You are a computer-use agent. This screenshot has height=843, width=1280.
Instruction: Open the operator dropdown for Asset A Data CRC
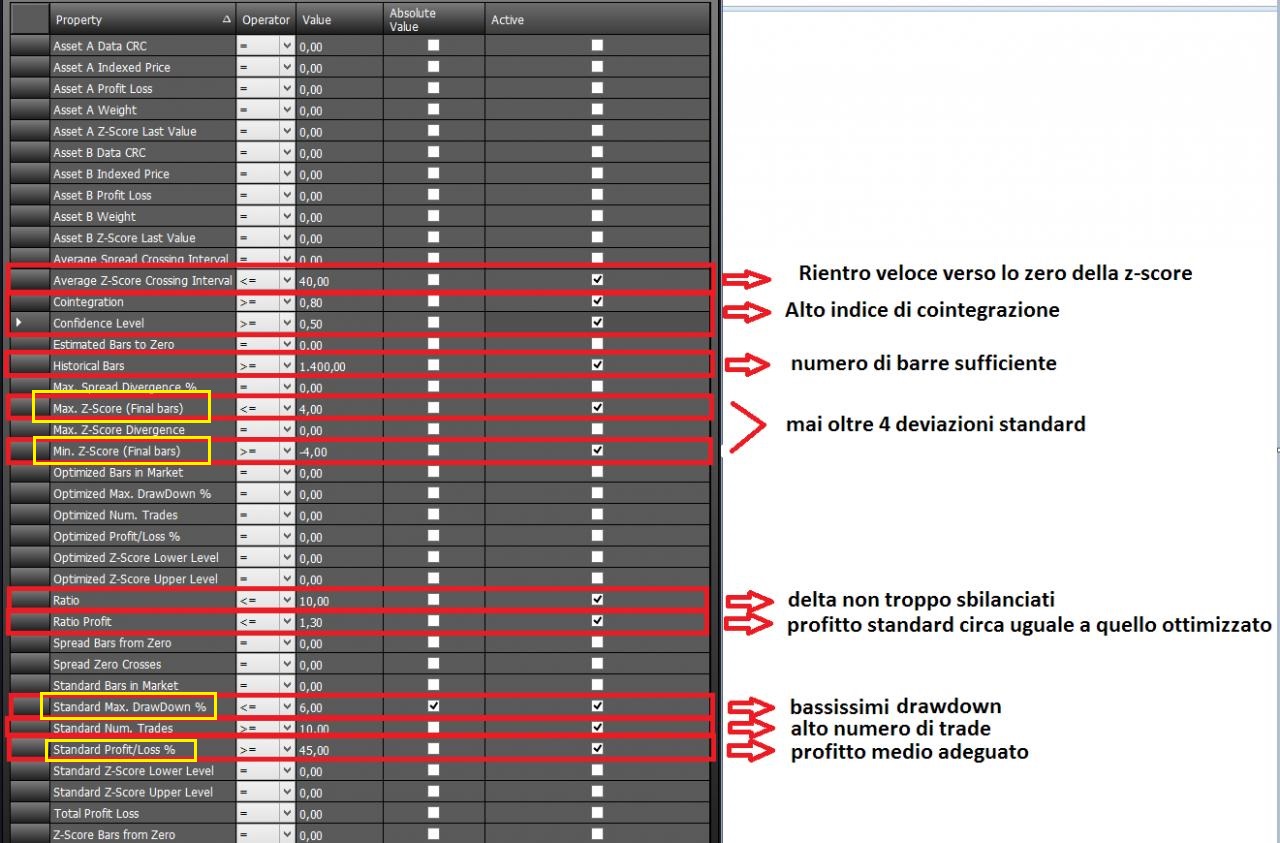288,46
